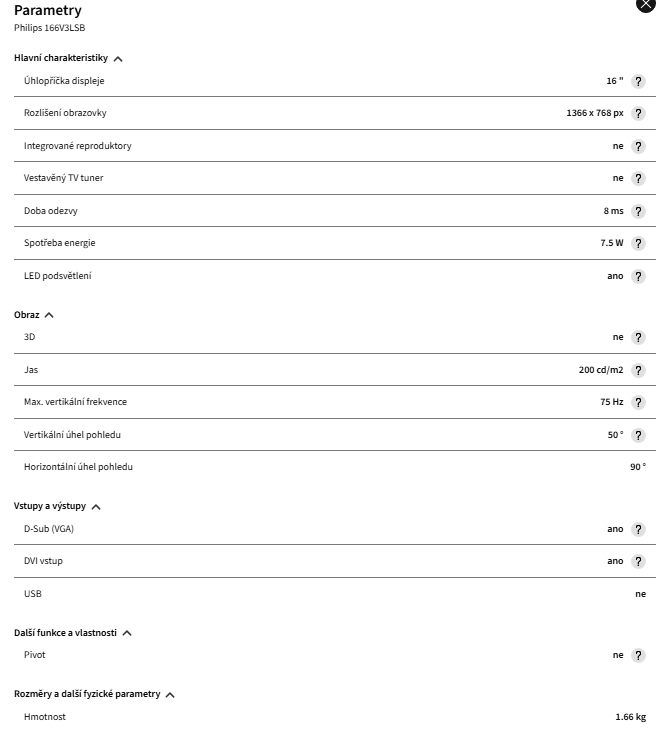Image resolution: width=671 pixels, height=740 pixels.
Task: Open help for Jas parameter
Action: (x=639, y=370)
